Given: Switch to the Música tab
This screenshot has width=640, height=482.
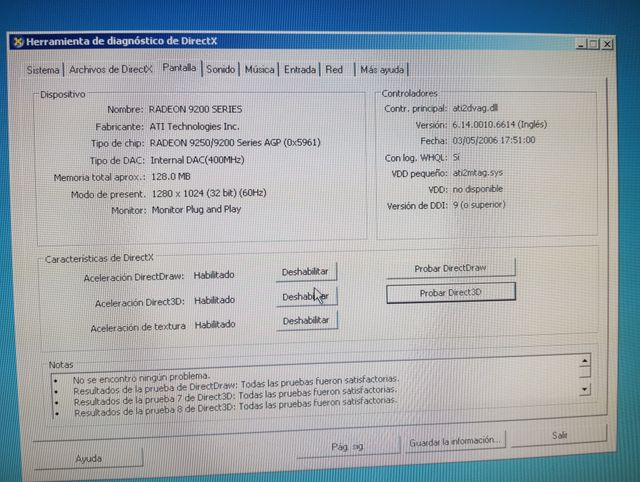Looking at the screenshot, I should point(259,70).
